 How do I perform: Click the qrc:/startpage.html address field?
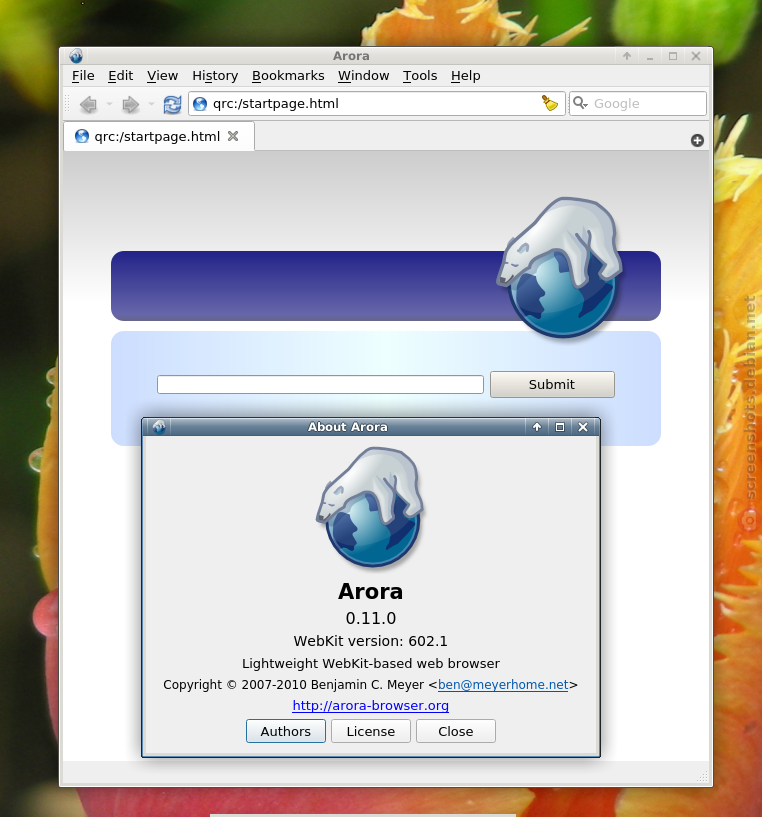[x=377, y=104]
